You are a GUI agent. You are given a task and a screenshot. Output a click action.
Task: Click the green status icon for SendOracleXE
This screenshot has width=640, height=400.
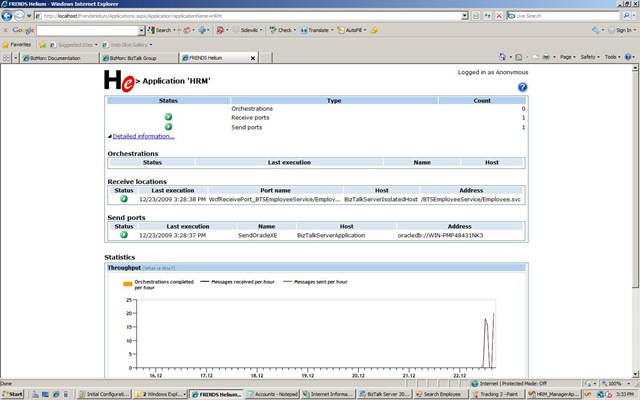124,235
